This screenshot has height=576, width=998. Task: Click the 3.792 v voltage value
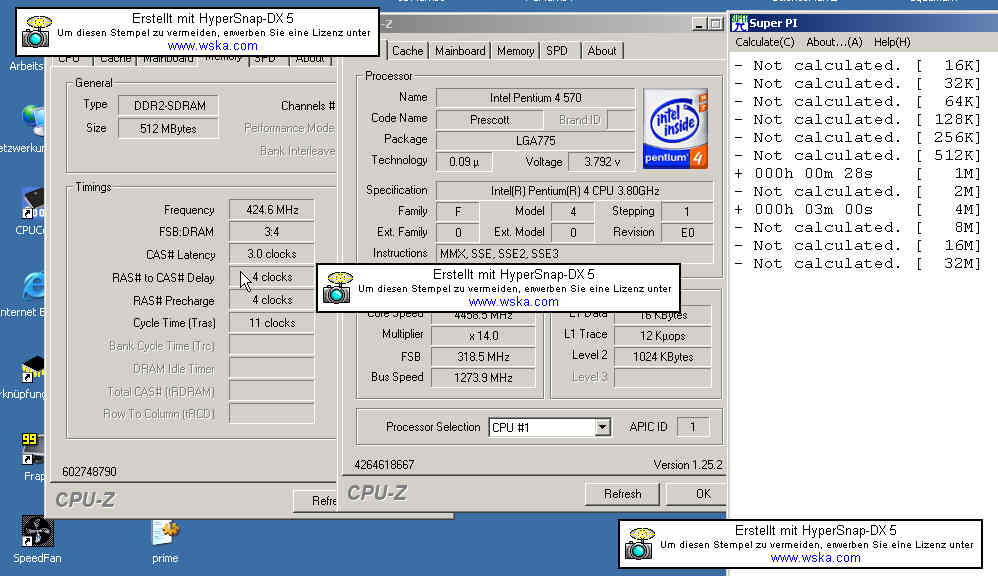coord(601,162)
